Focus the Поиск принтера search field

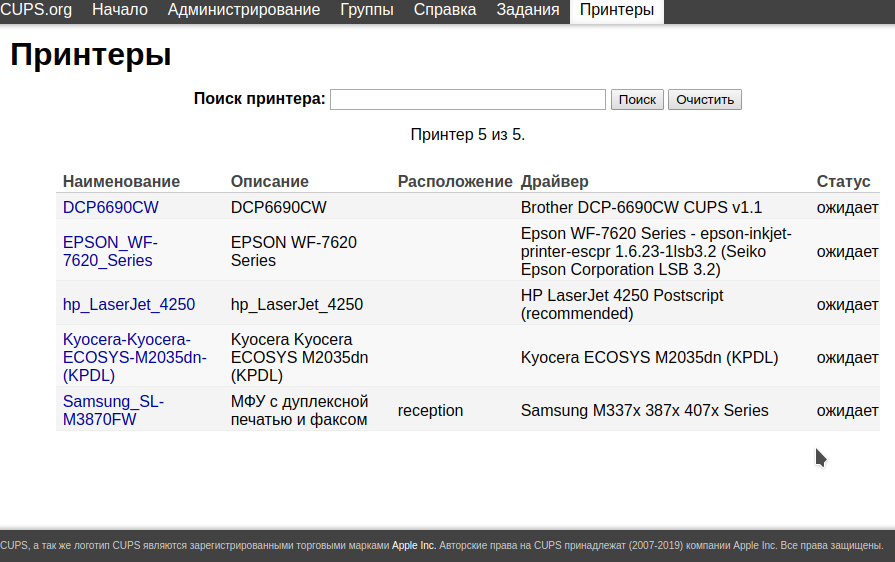tap(467, 99)
